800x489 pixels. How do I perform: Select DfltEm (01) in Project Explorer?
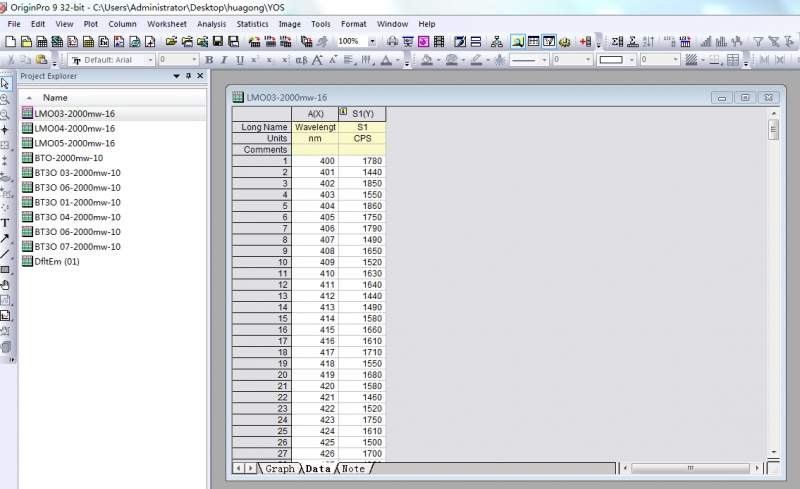pyautogui.click(x=57, y=262)
